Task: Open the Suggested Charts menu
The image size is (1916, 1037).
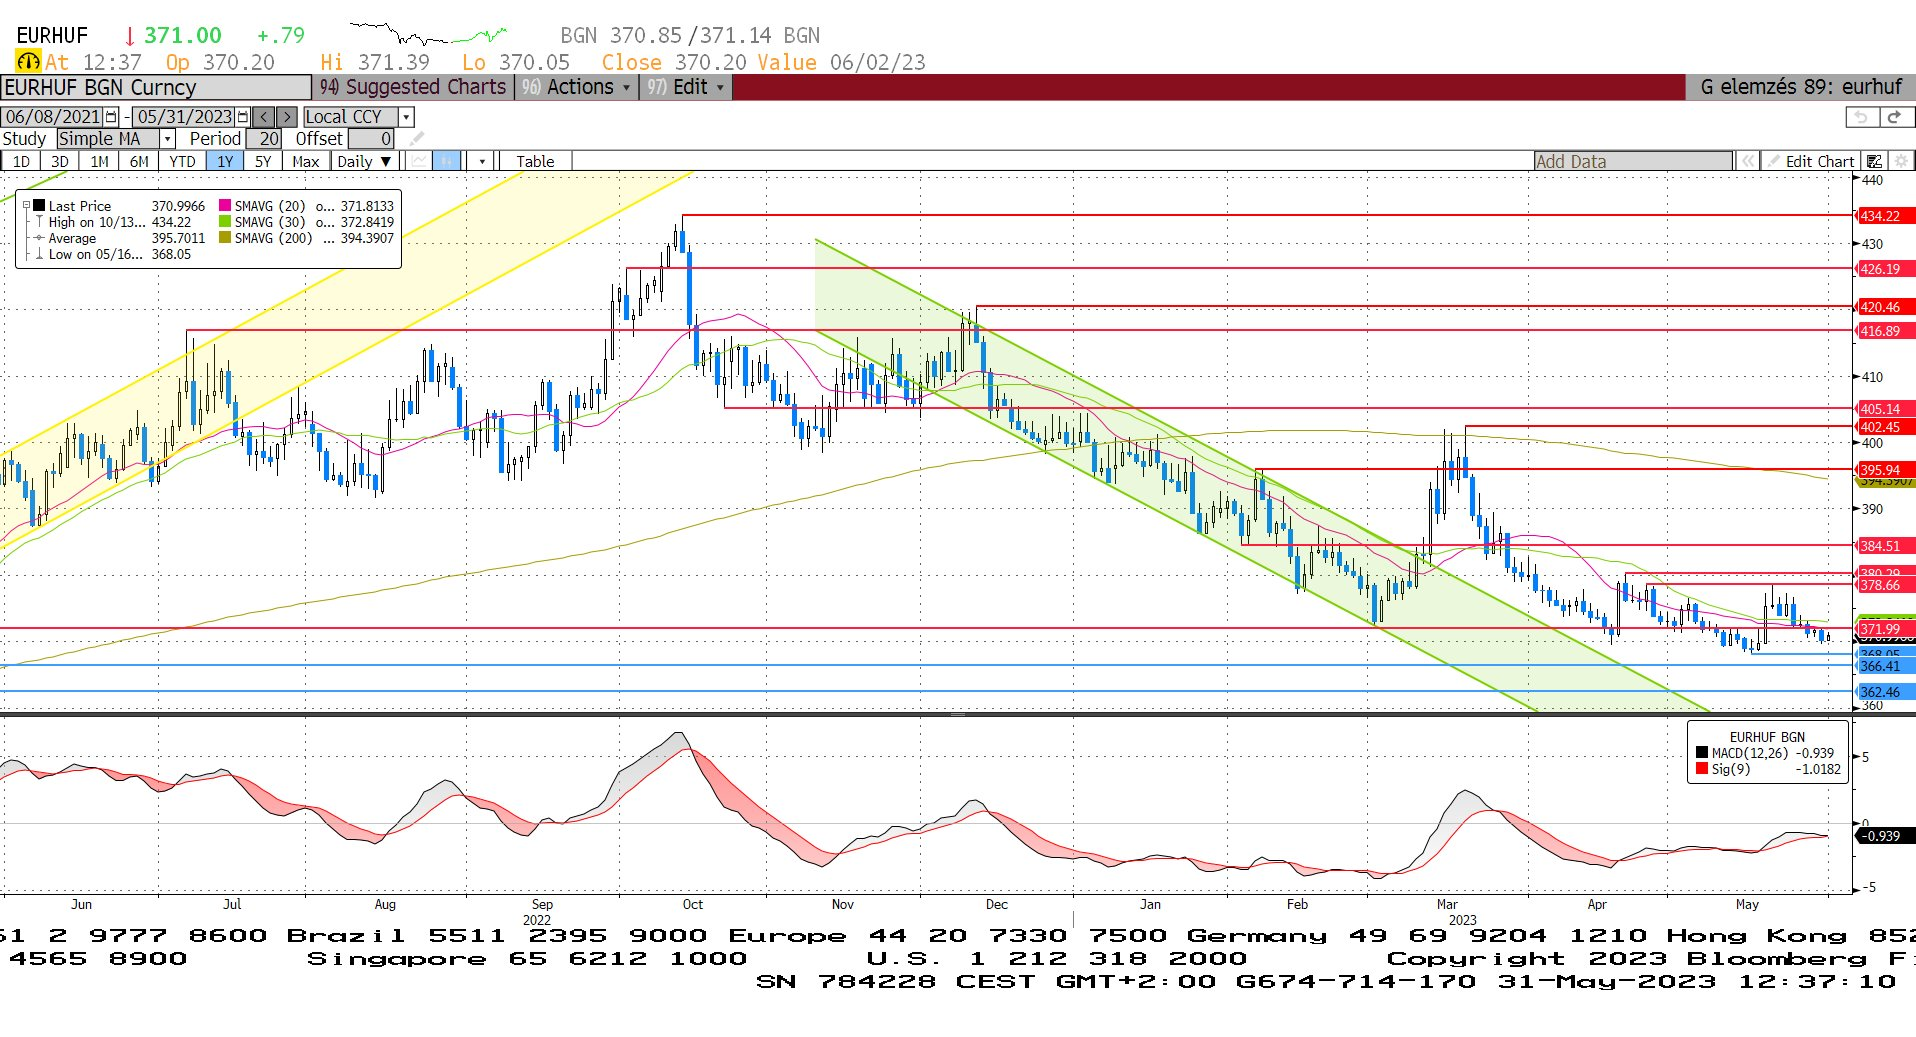Action: tap(413, 87)
